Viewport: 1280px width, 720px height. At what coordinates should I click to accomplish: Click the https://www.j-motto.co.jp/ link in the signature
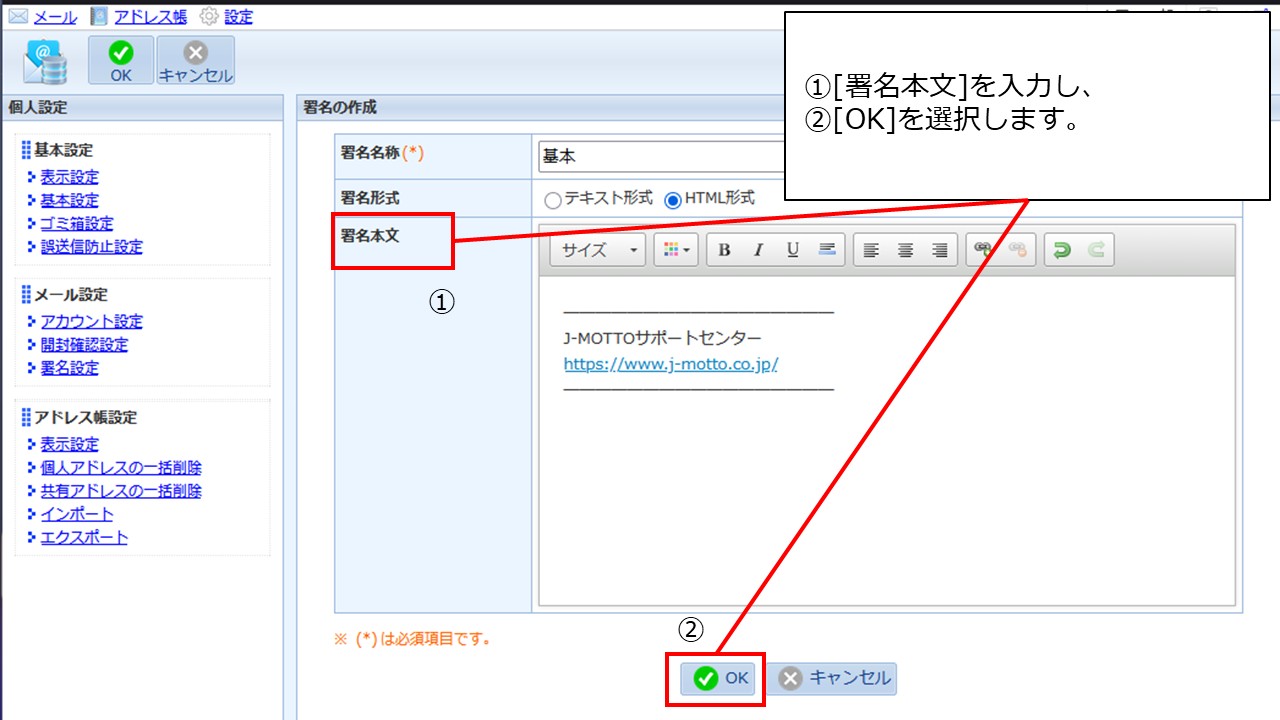pyautogui.click(x=670, y=364)
